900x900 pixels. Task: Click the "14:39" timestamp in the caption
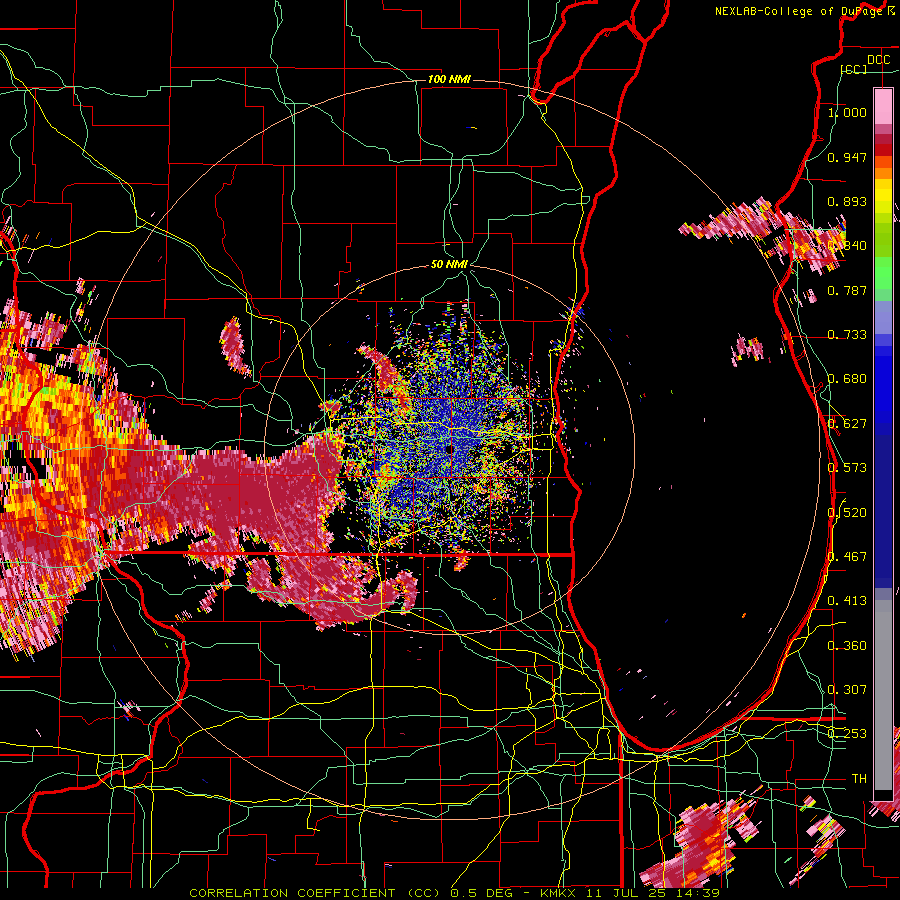click(x=696, y=893)
